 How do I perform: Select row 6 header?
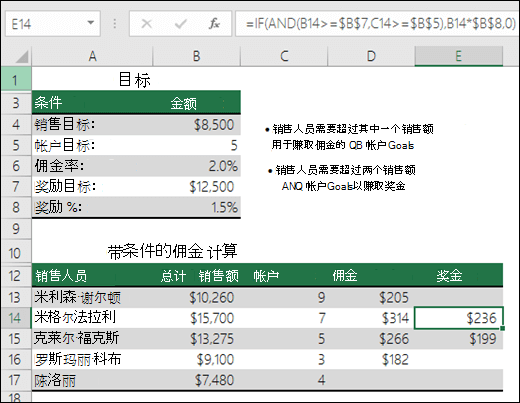[x=16, y=166]
